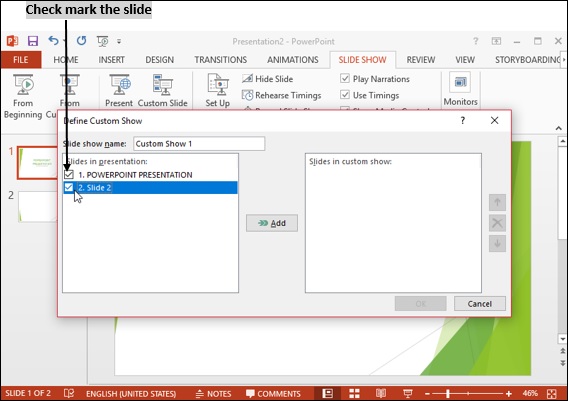The width and height of the screenshot is (568, 401).
Task: Open the COMMENTS pane
Action: (x=273, y=394)
